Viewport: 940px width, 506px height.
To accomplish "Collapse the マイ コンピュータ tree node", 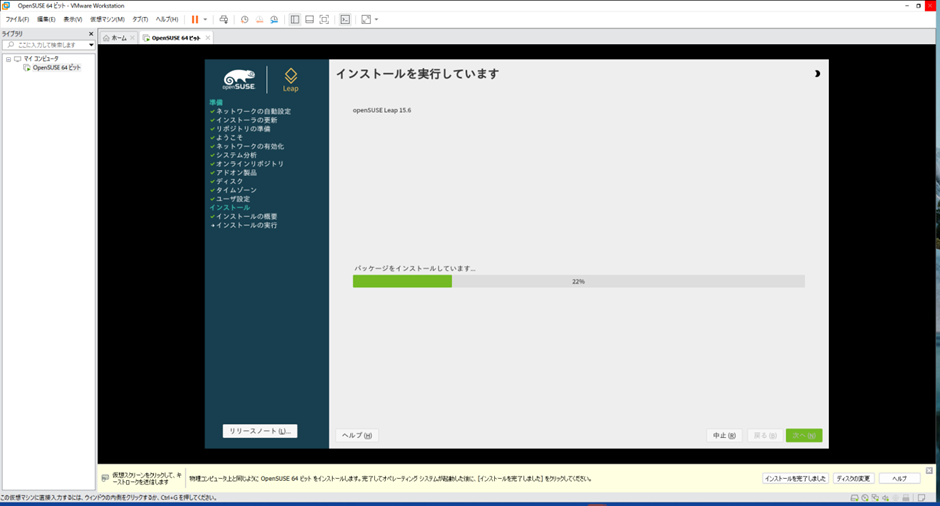I will point(8,59).
